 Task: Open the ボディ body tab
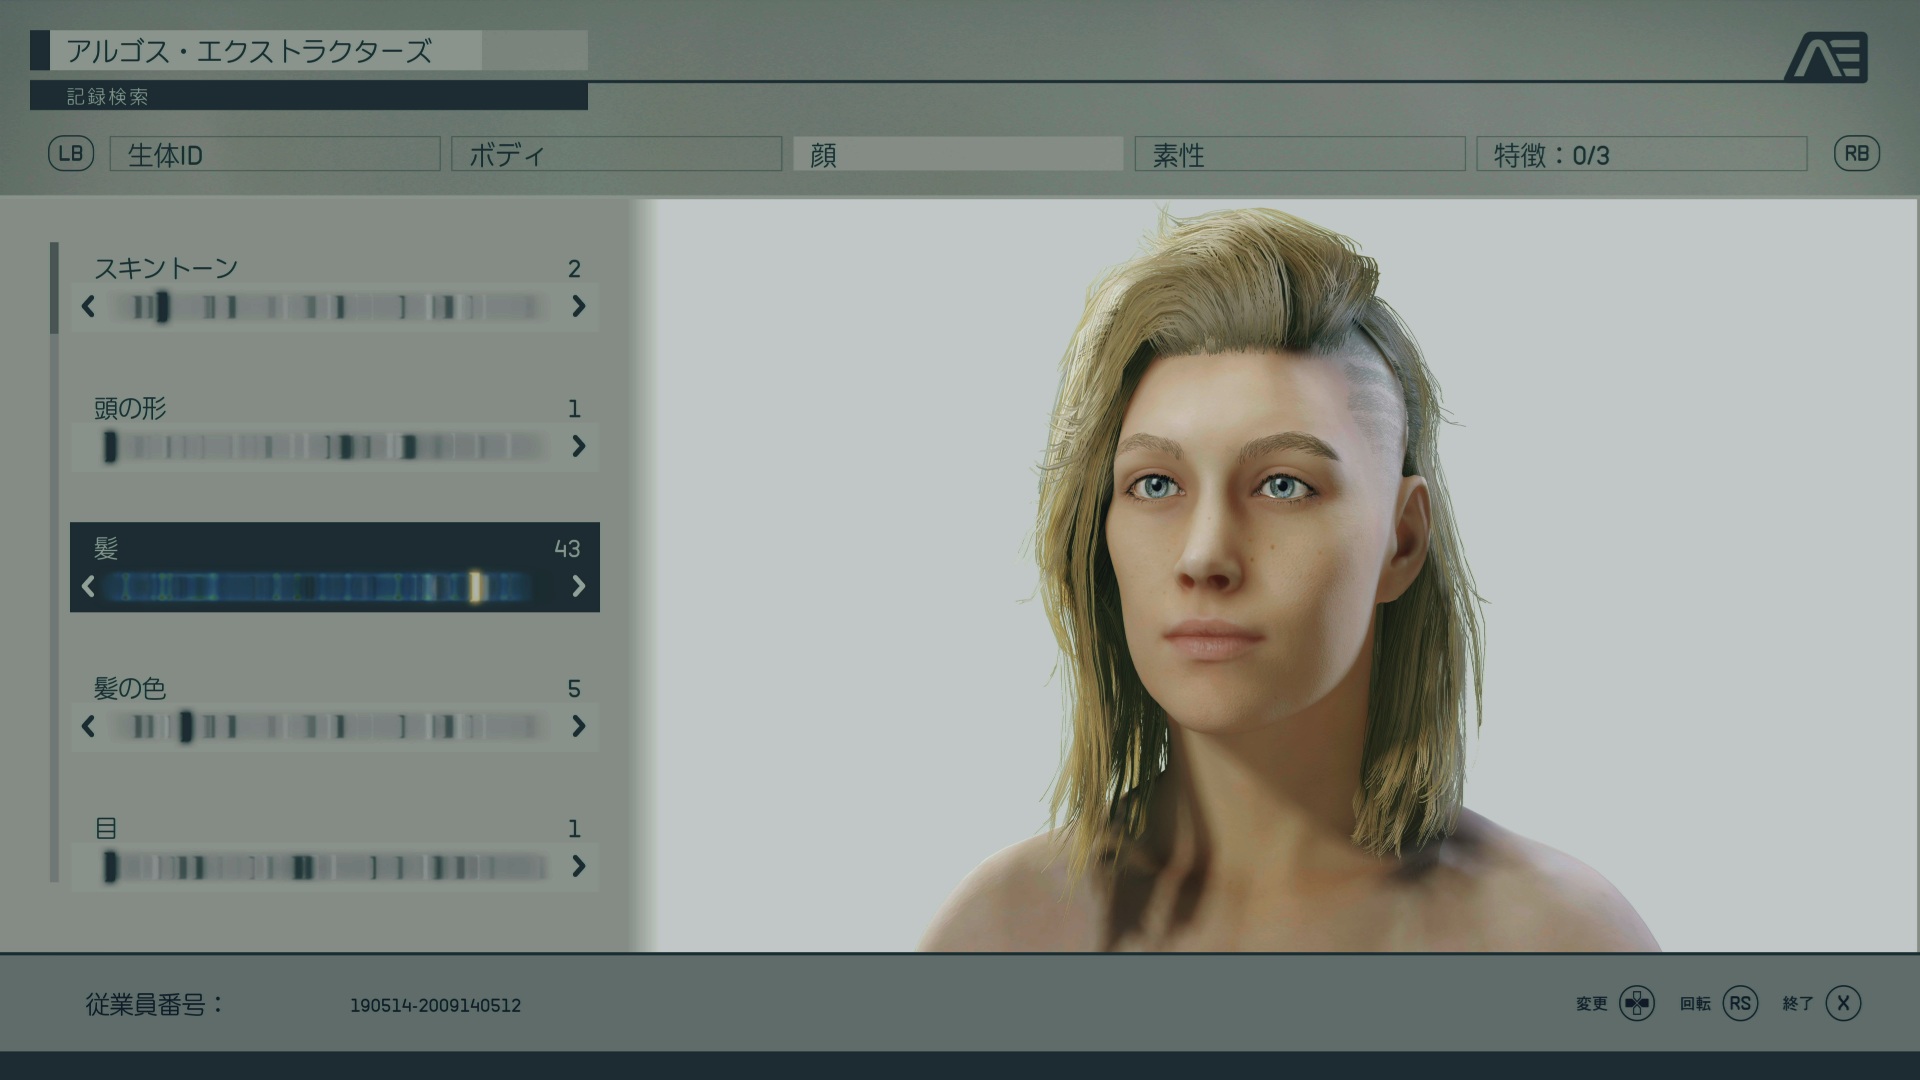(616, 154)
